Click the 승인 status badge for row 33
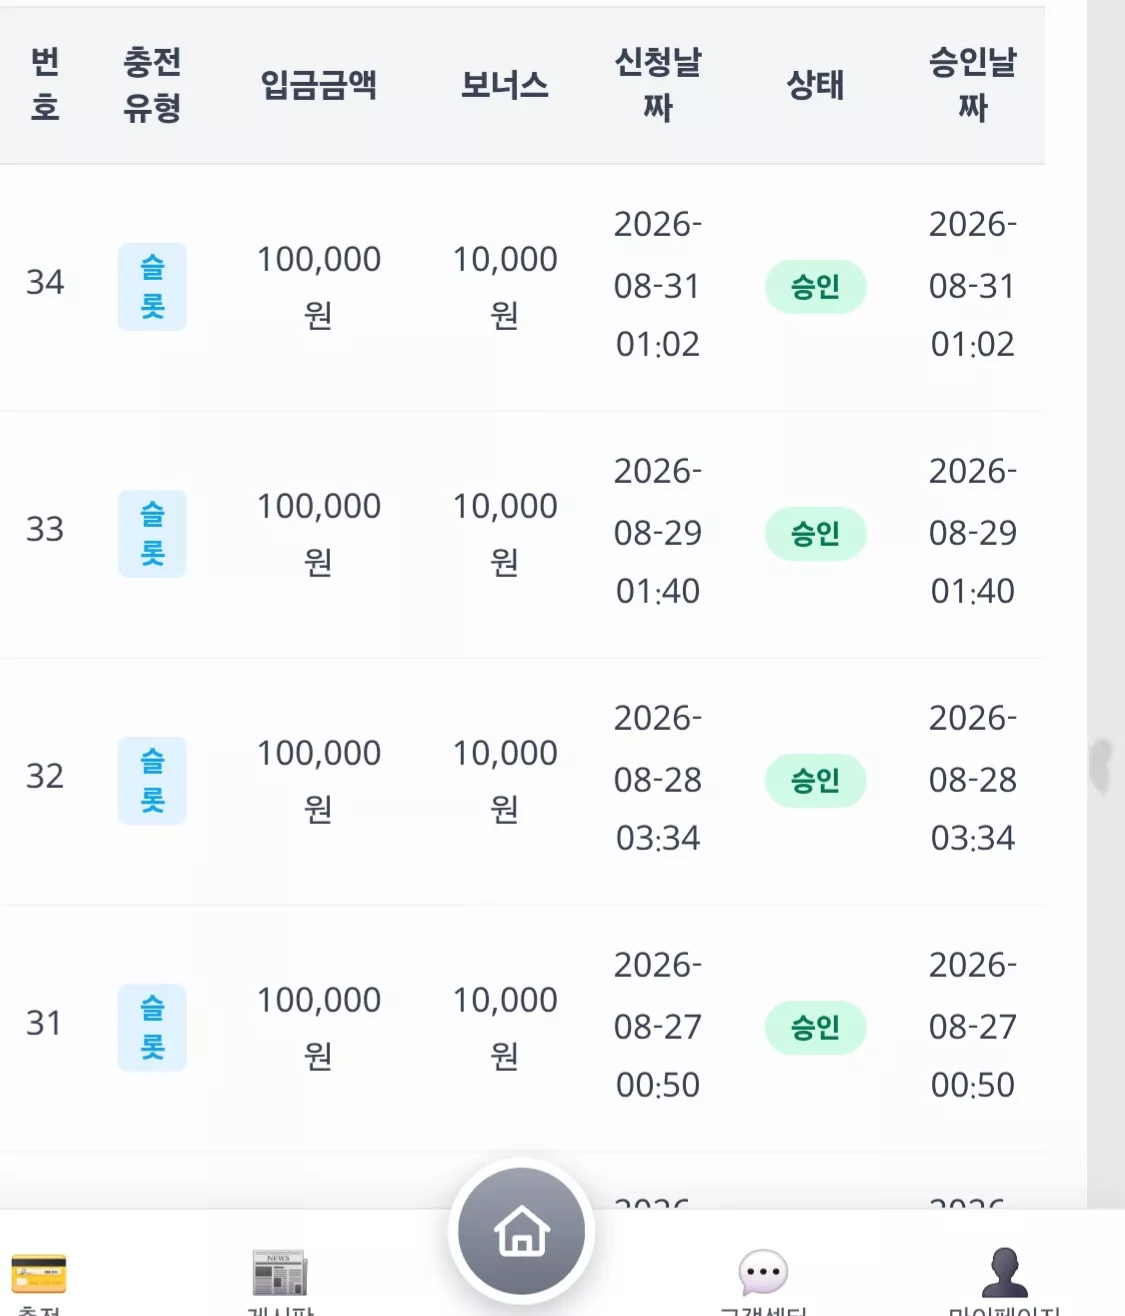This screenshot has width=1125, height=1316. pos(815,534)
